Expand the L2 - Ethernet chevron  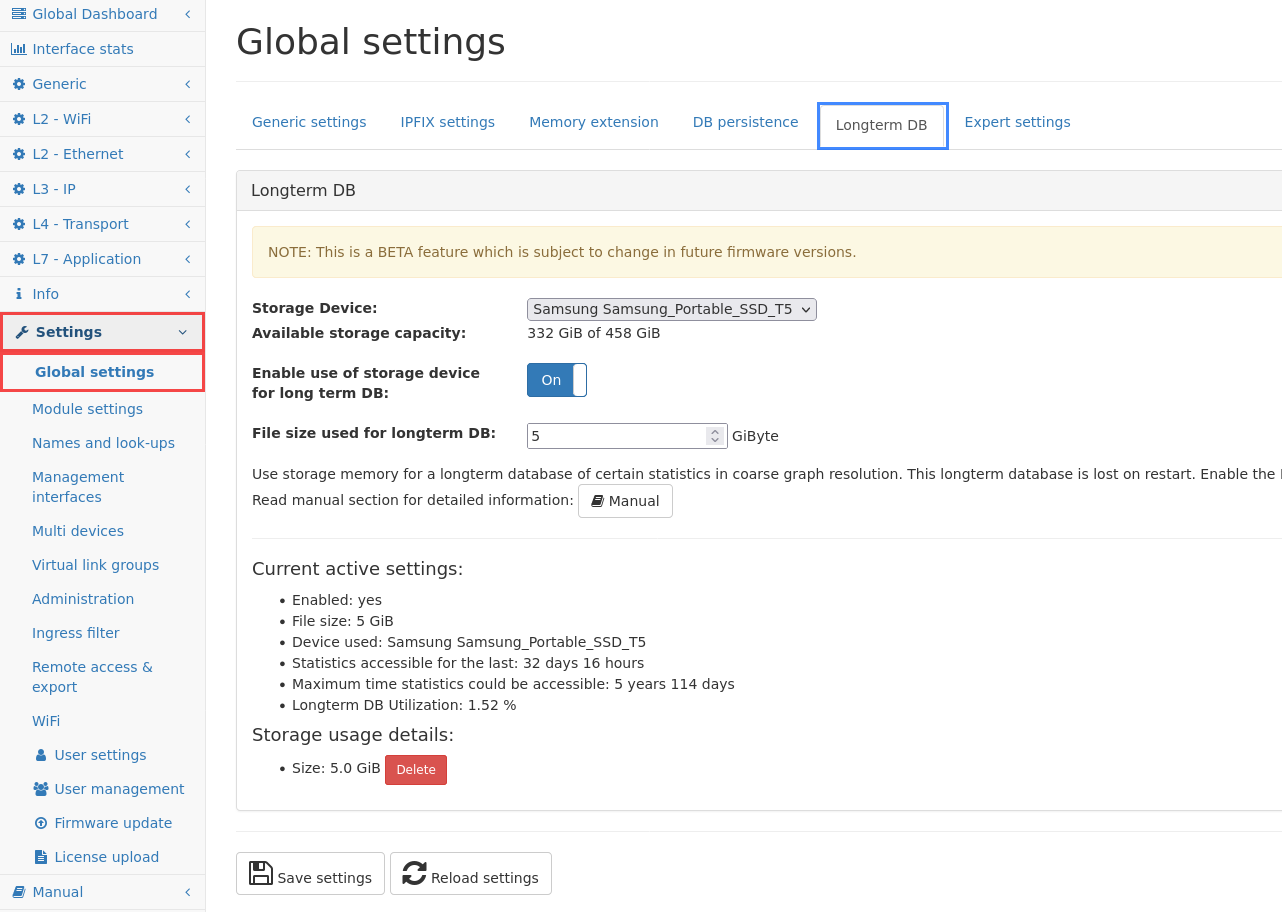tap(188, 154)
